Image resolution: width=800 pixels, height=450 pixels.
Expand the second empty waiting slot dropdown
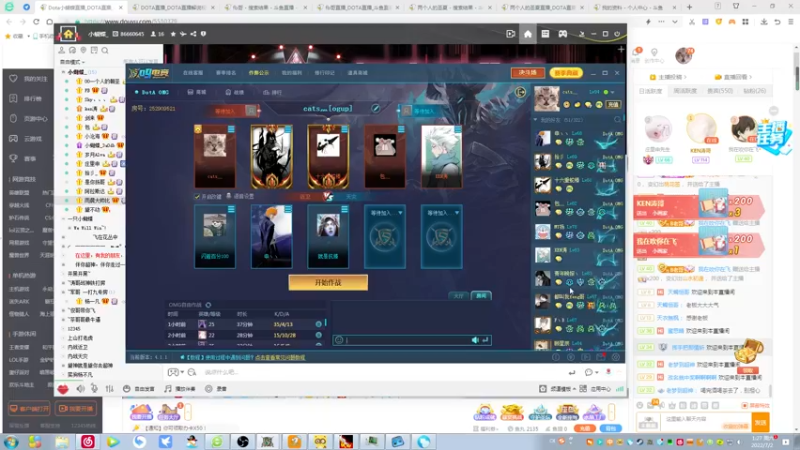coord(457,213)
